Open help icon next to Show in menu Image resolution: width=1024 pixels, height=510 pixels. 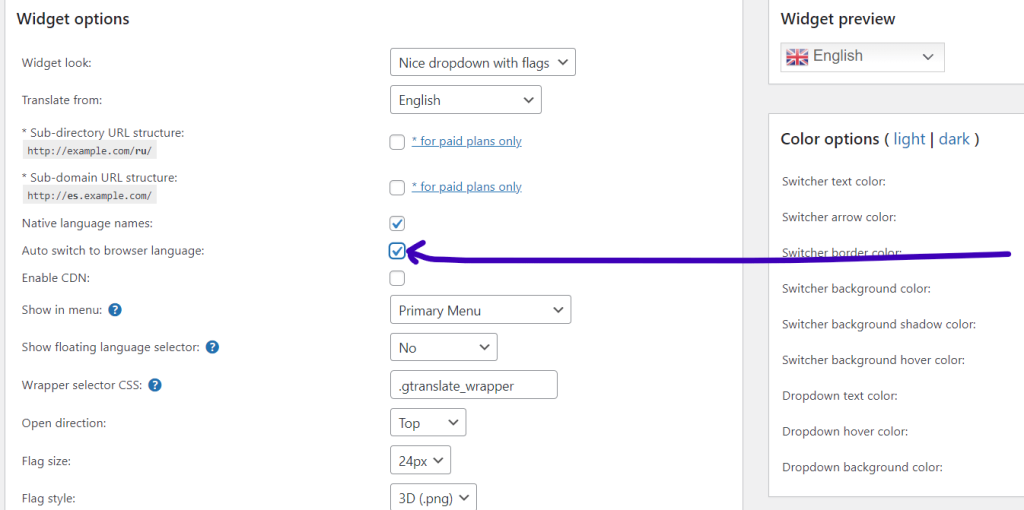115,310
